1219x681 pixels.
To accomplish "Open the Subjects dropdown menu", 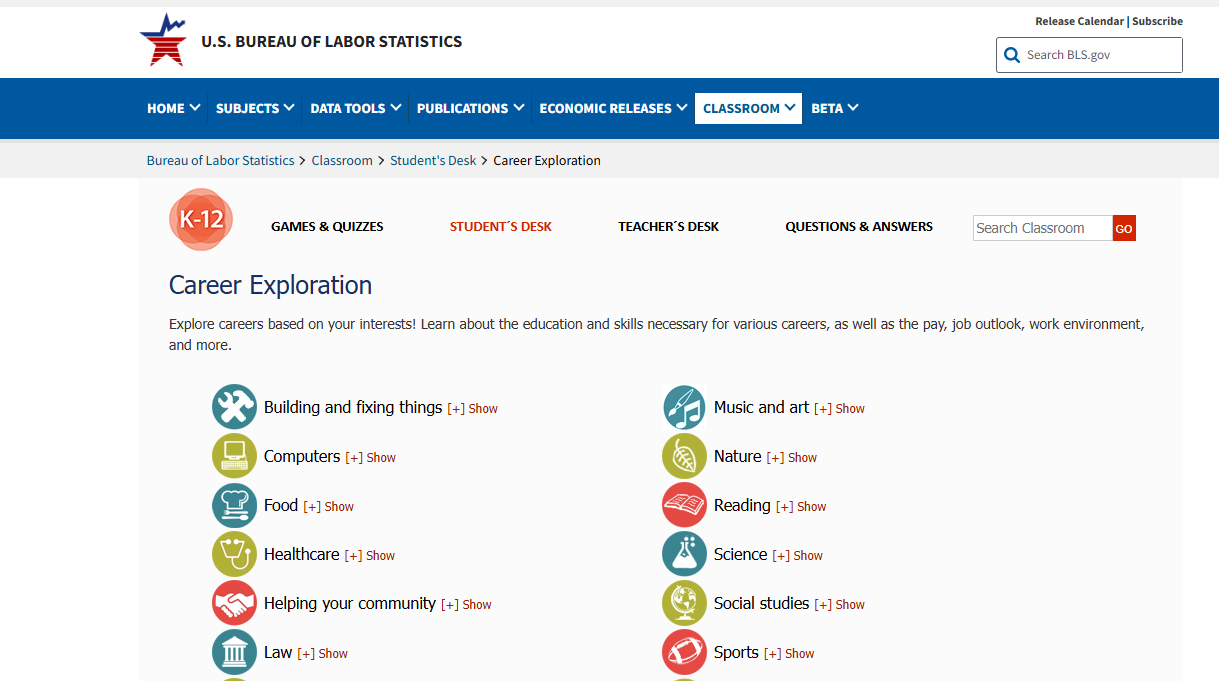I will click(x=255, y=108).
